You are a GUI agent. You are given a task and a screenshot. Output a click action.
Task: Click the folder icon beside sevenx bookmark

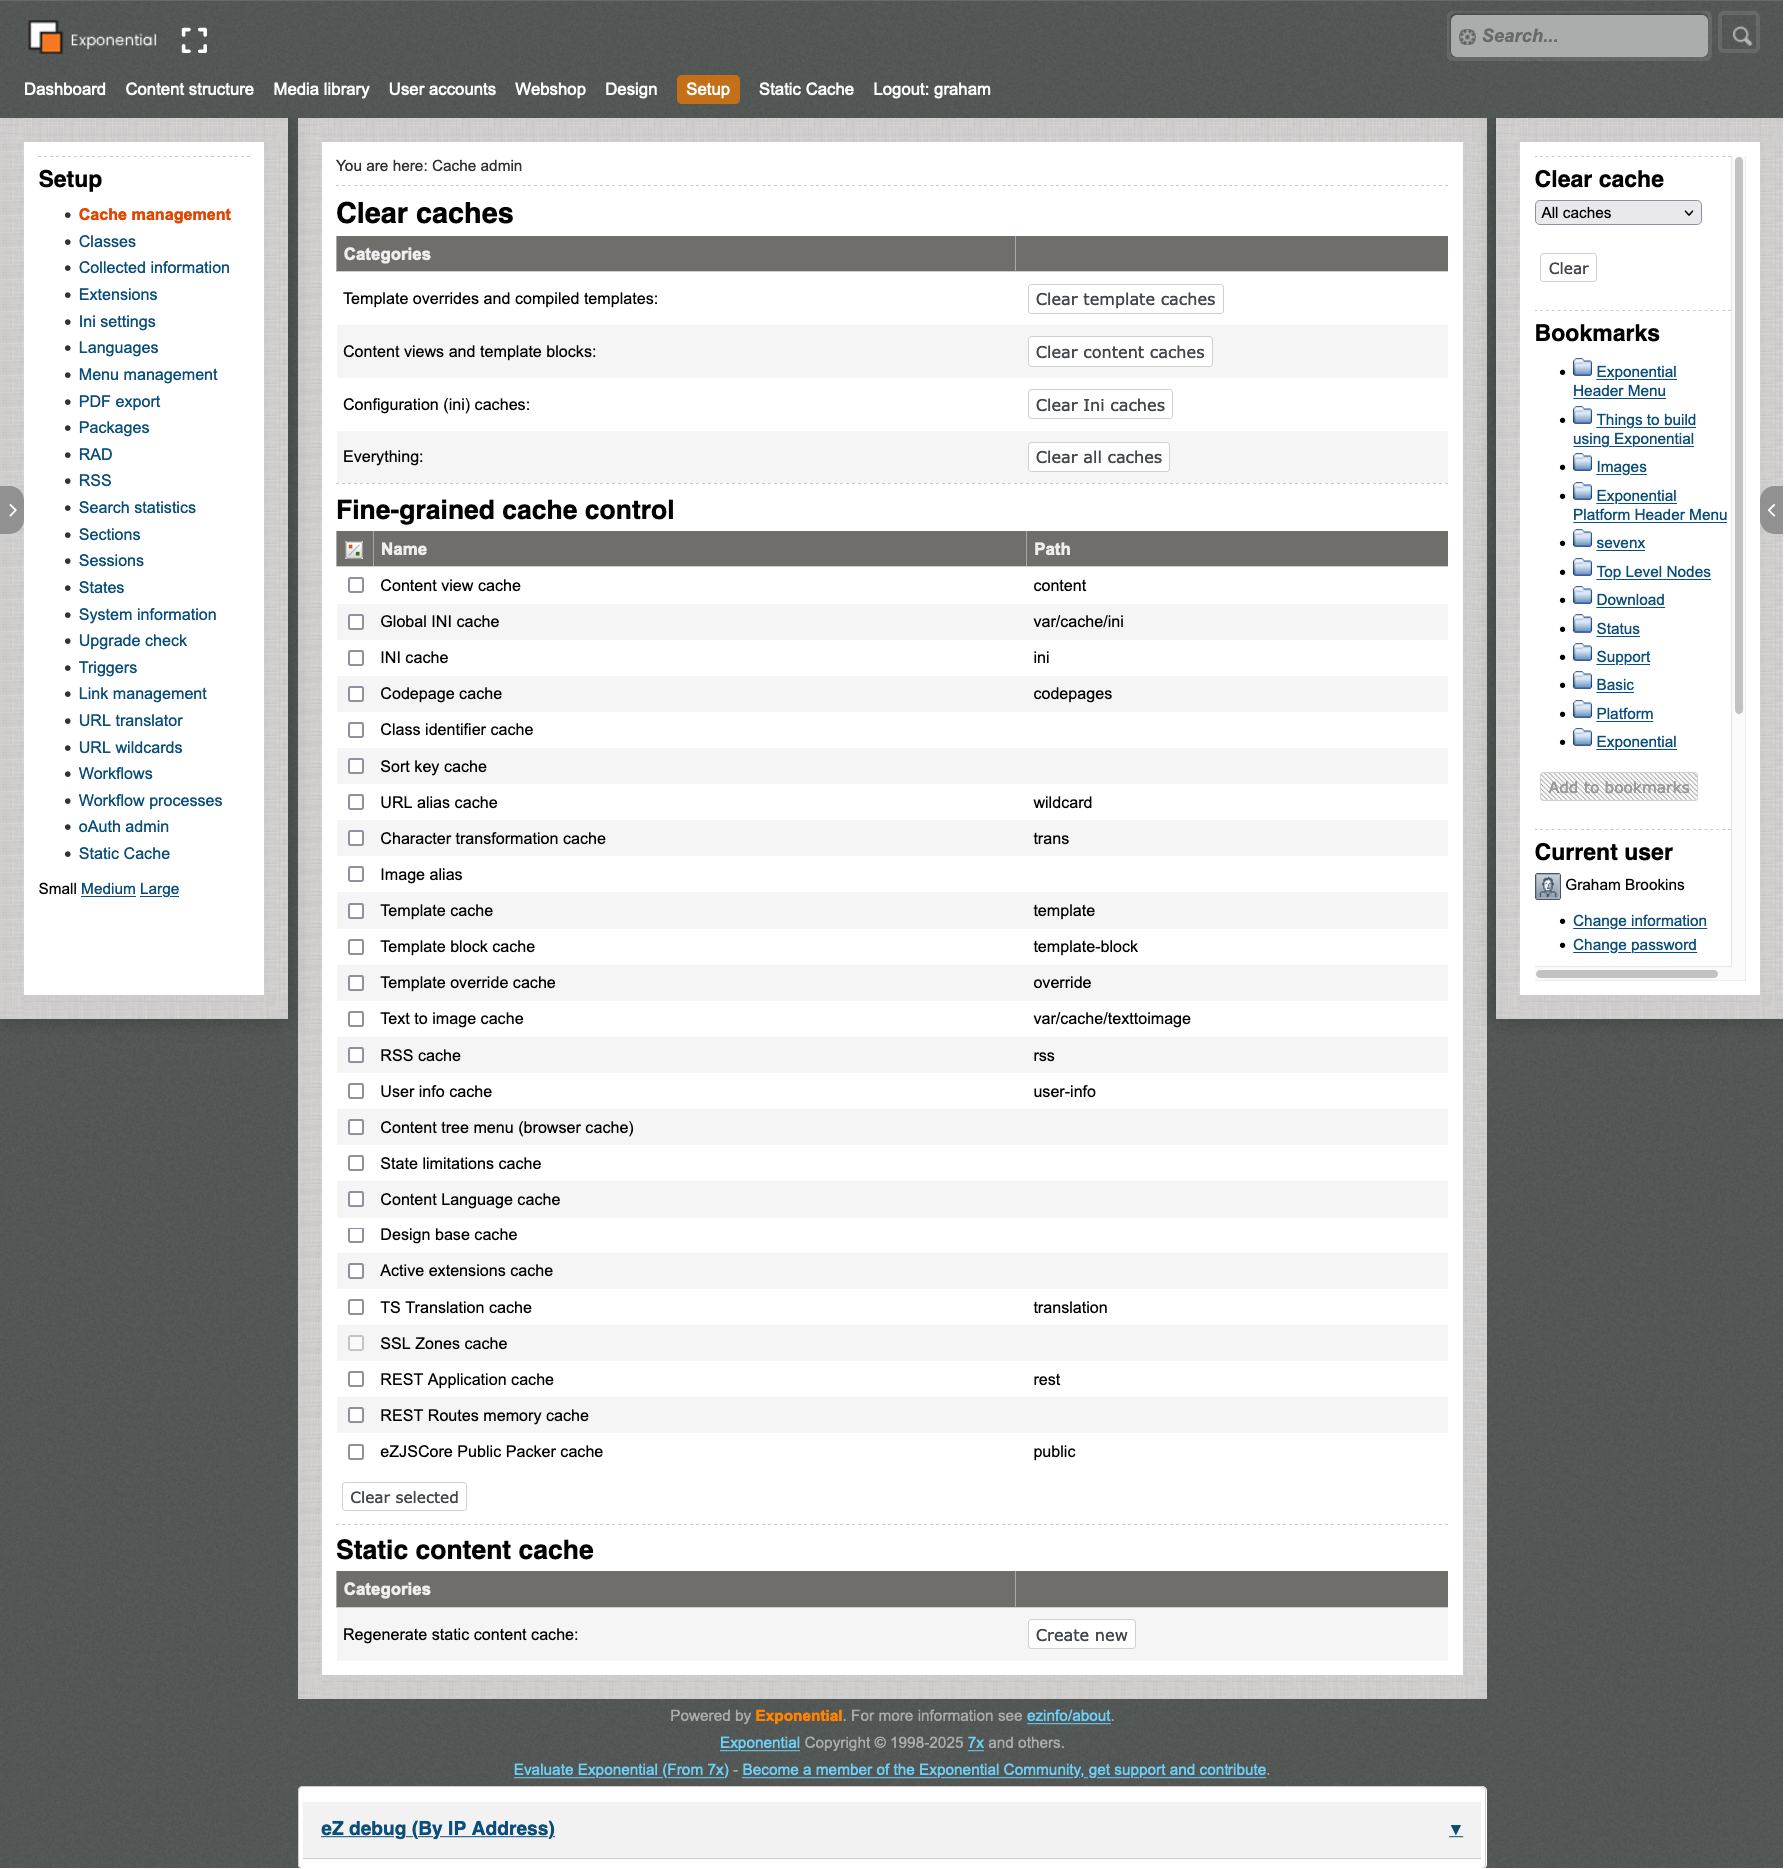point(1582,539)
